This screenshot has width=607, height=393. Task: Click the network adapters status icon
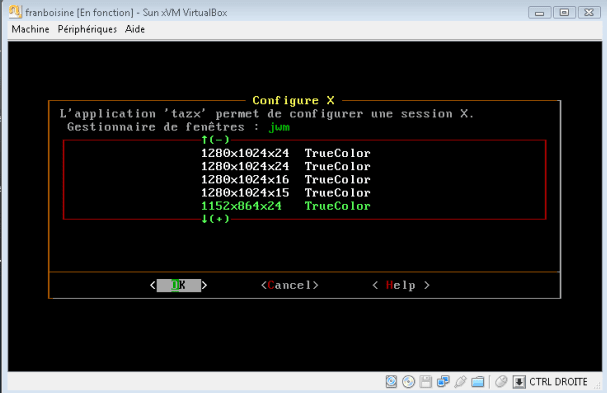[x=443, y=382]
